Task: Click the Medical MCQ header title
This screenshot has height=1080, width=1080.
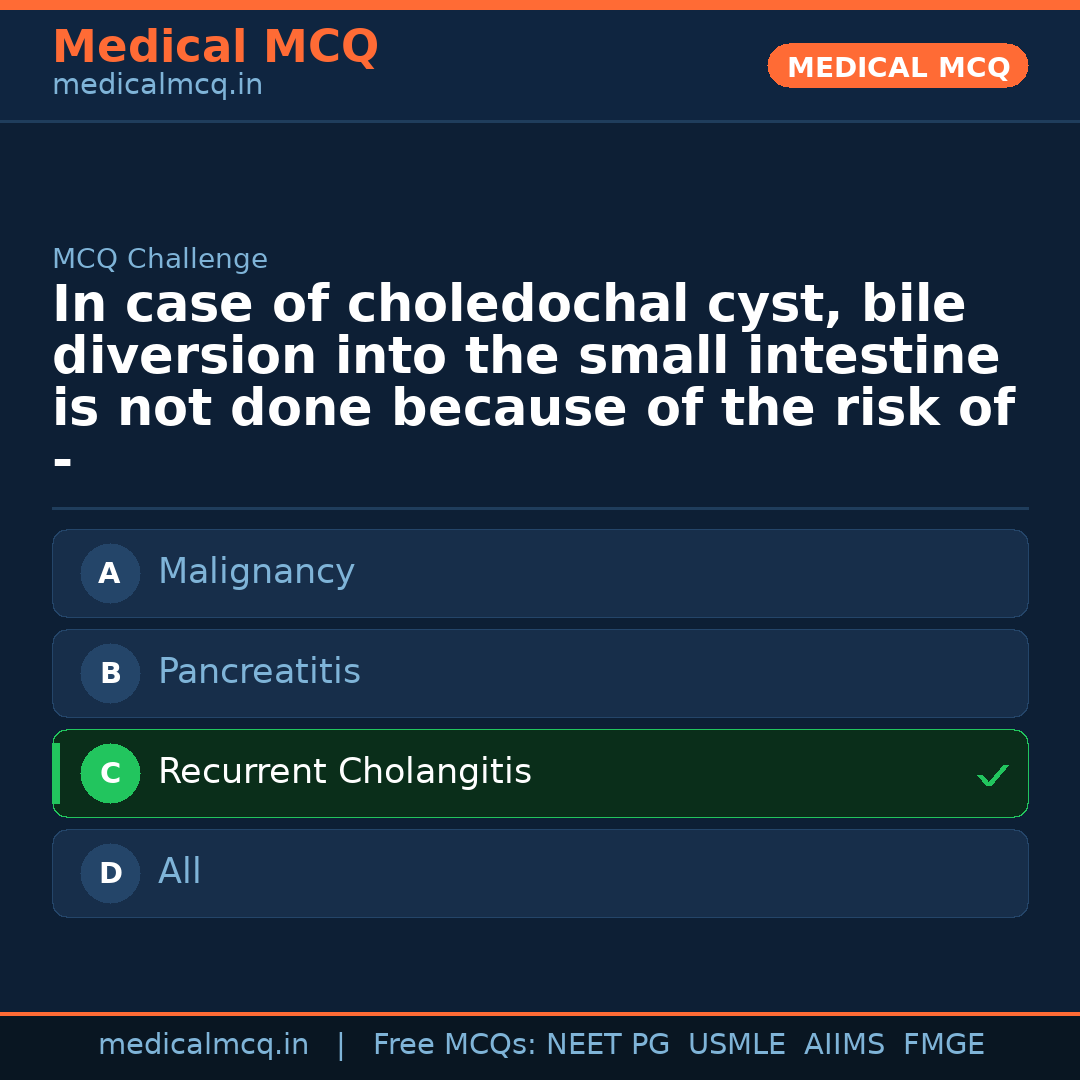Action: (x=215, y=47)
